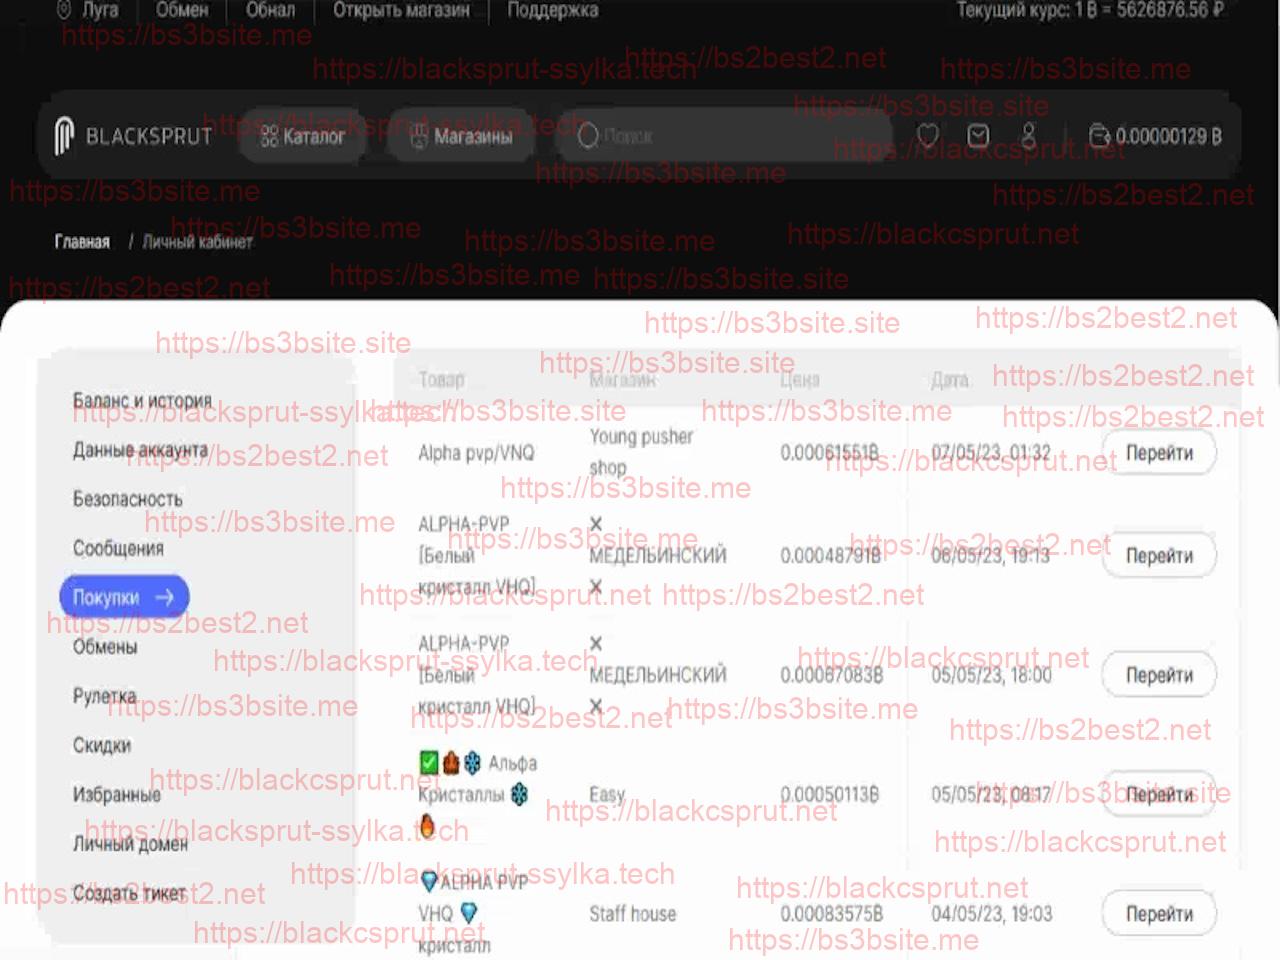The height and width of the screenshot is (960, 1280).
Task: Open the Обмен top menu link
Action: 182,10
